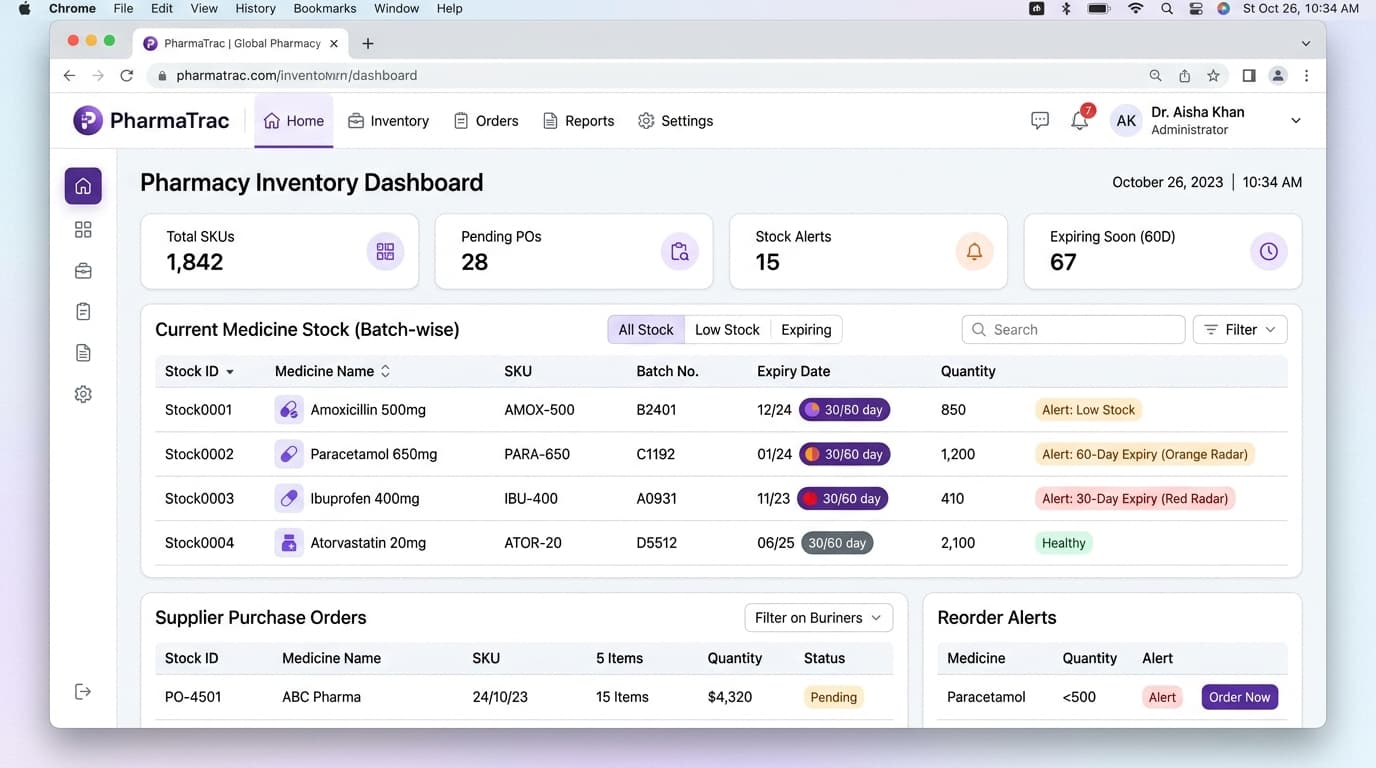The width and height of the screenshot is (1376, 768).
Task: Click the Stock Alerts bell icon
Action: pos(974,252)
